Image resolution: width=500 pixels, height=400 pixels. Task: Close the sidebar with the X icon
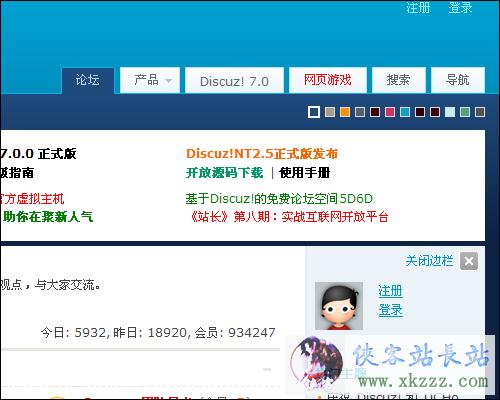pyautogui.click(x=469, y=261)
